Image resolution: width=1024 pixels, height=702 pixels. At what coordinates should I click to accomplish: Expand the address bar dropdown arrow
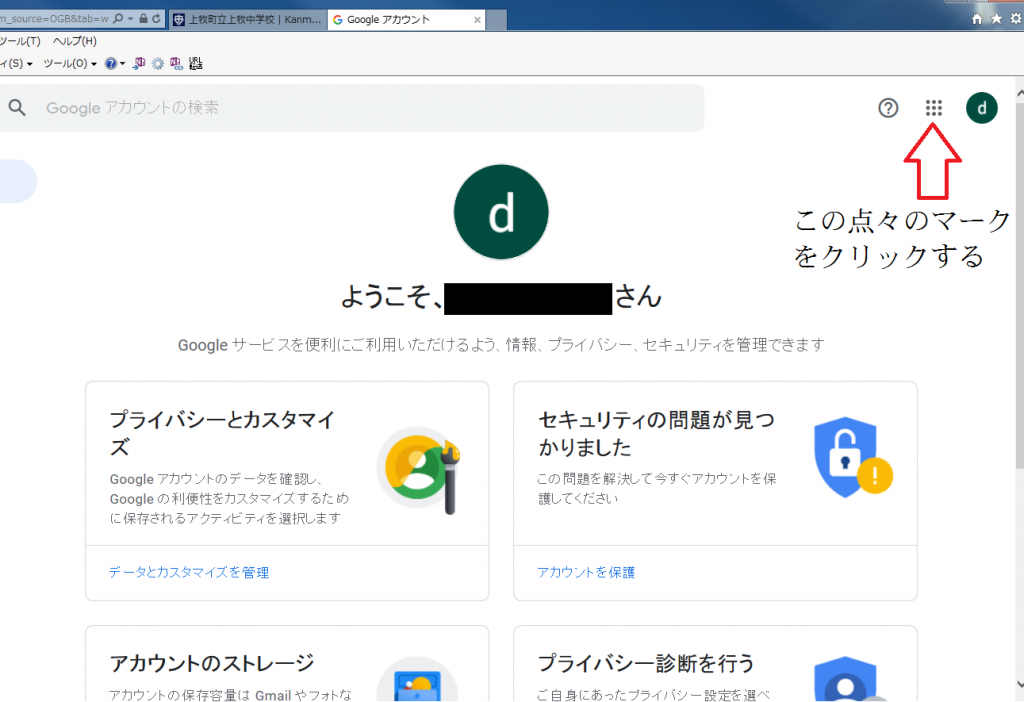coord(131,19)
